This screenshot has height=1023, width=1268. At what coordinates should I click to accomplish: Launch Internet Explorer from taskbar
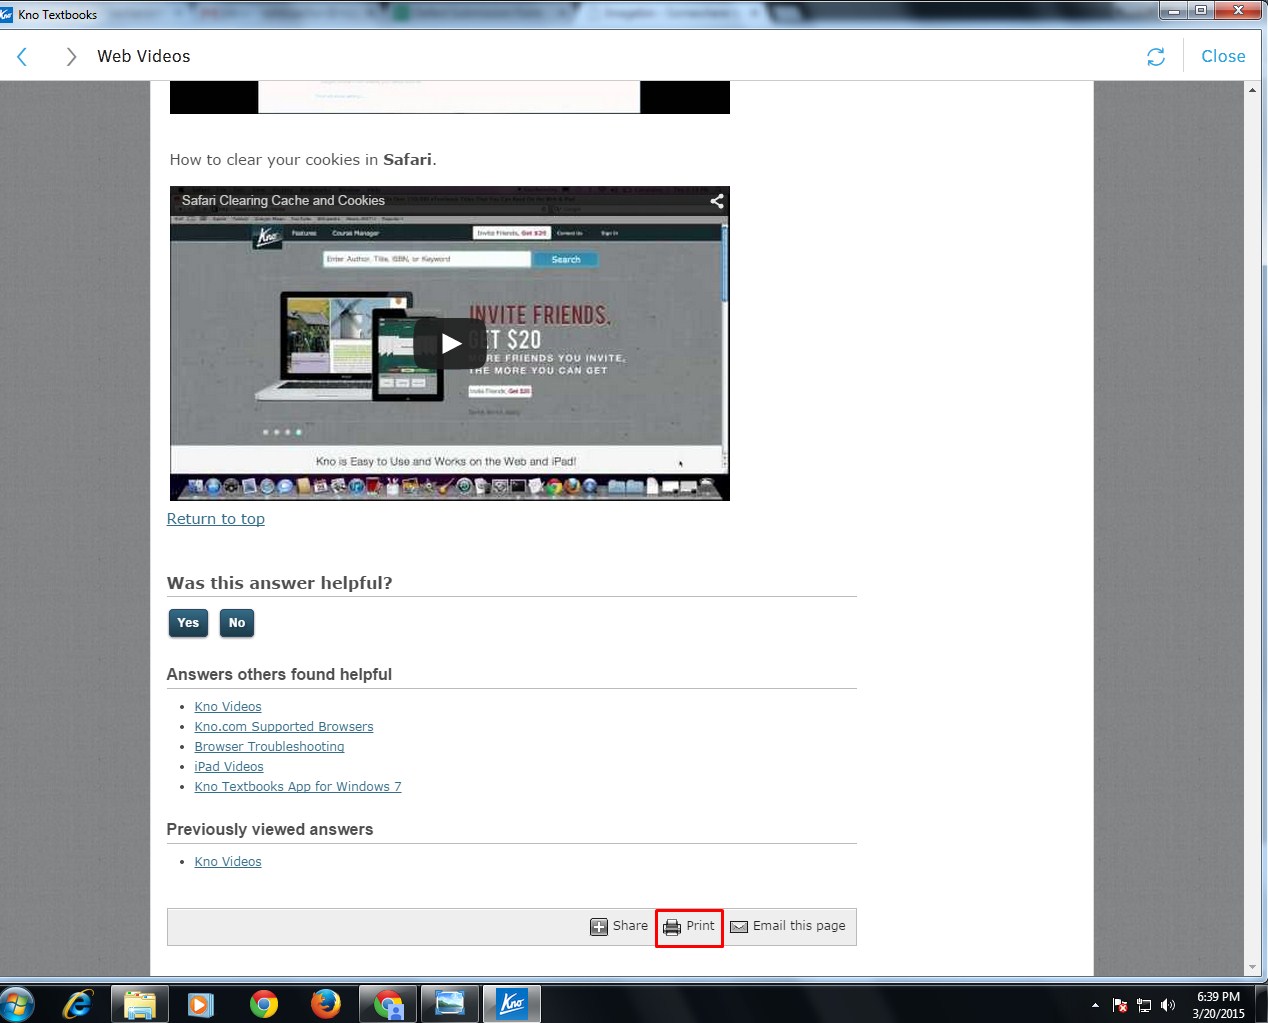[x=77, y=1004]
